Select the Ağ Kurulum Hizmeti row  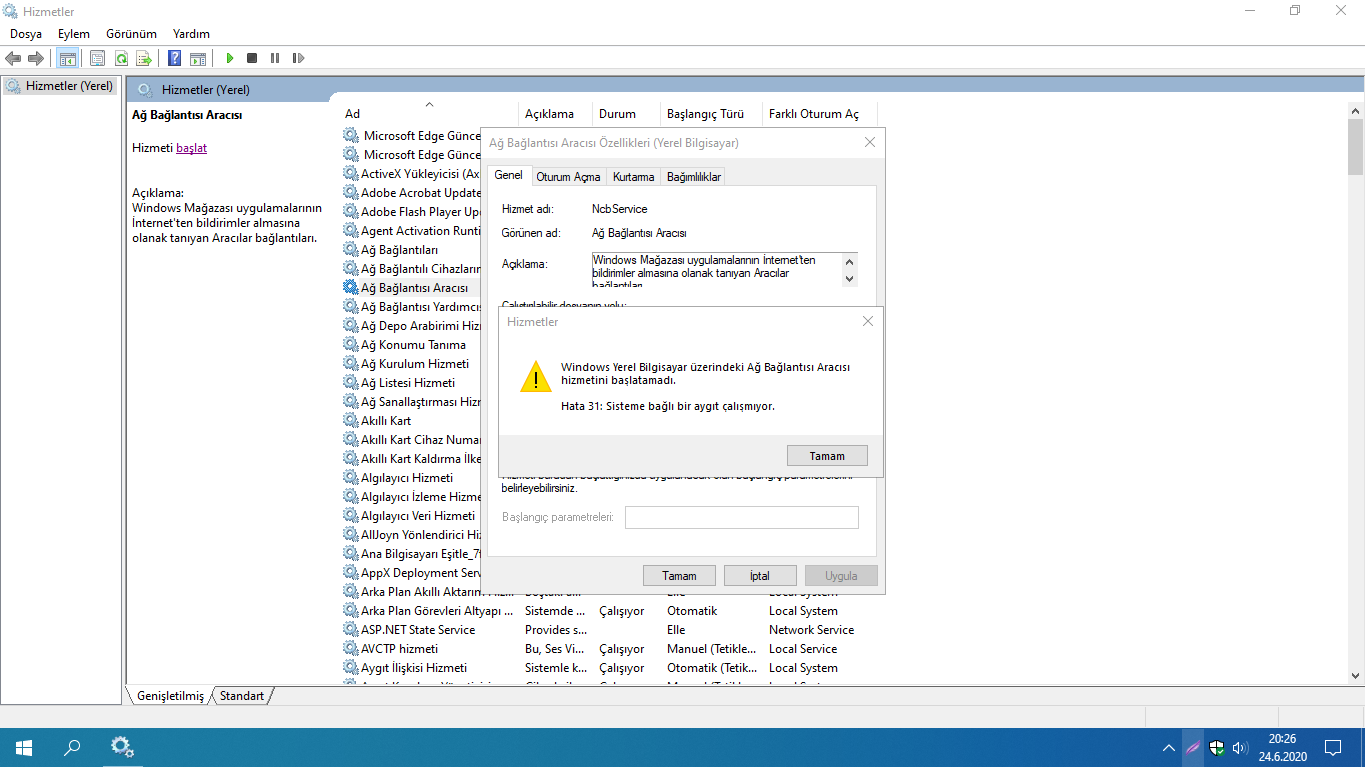pos(414,363)
